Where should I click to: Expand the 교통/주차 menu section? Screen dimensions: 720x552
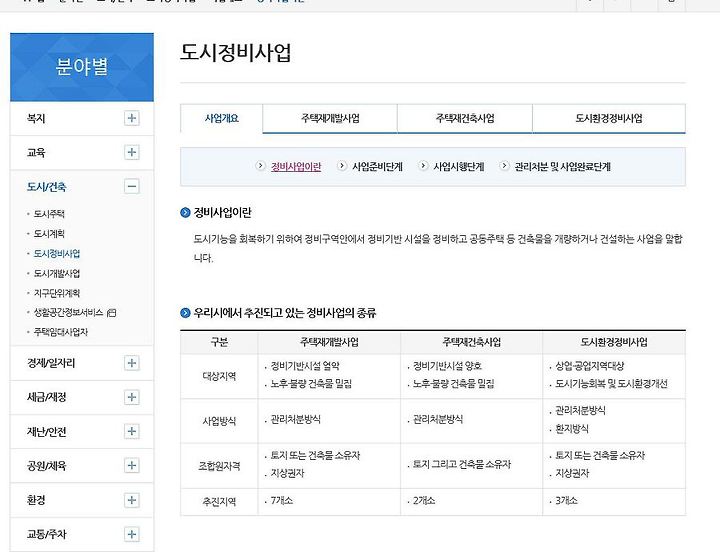(x=131, y=534)
